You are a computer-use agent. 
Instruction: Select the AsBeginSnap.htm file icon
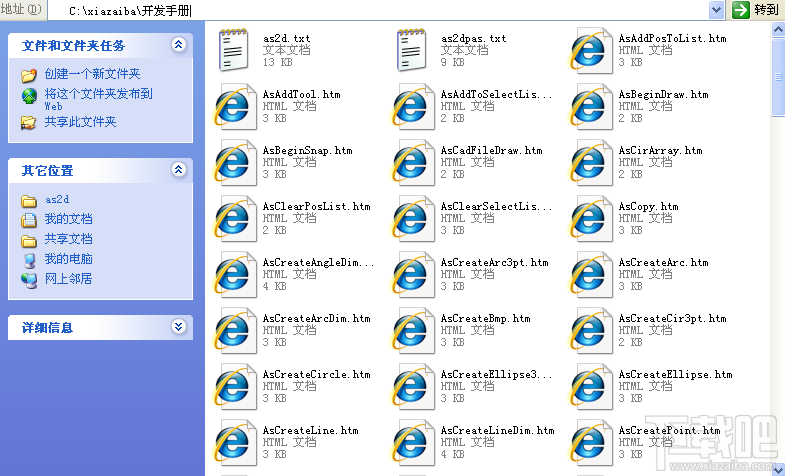pyautogui.click(x=234, y=163)
